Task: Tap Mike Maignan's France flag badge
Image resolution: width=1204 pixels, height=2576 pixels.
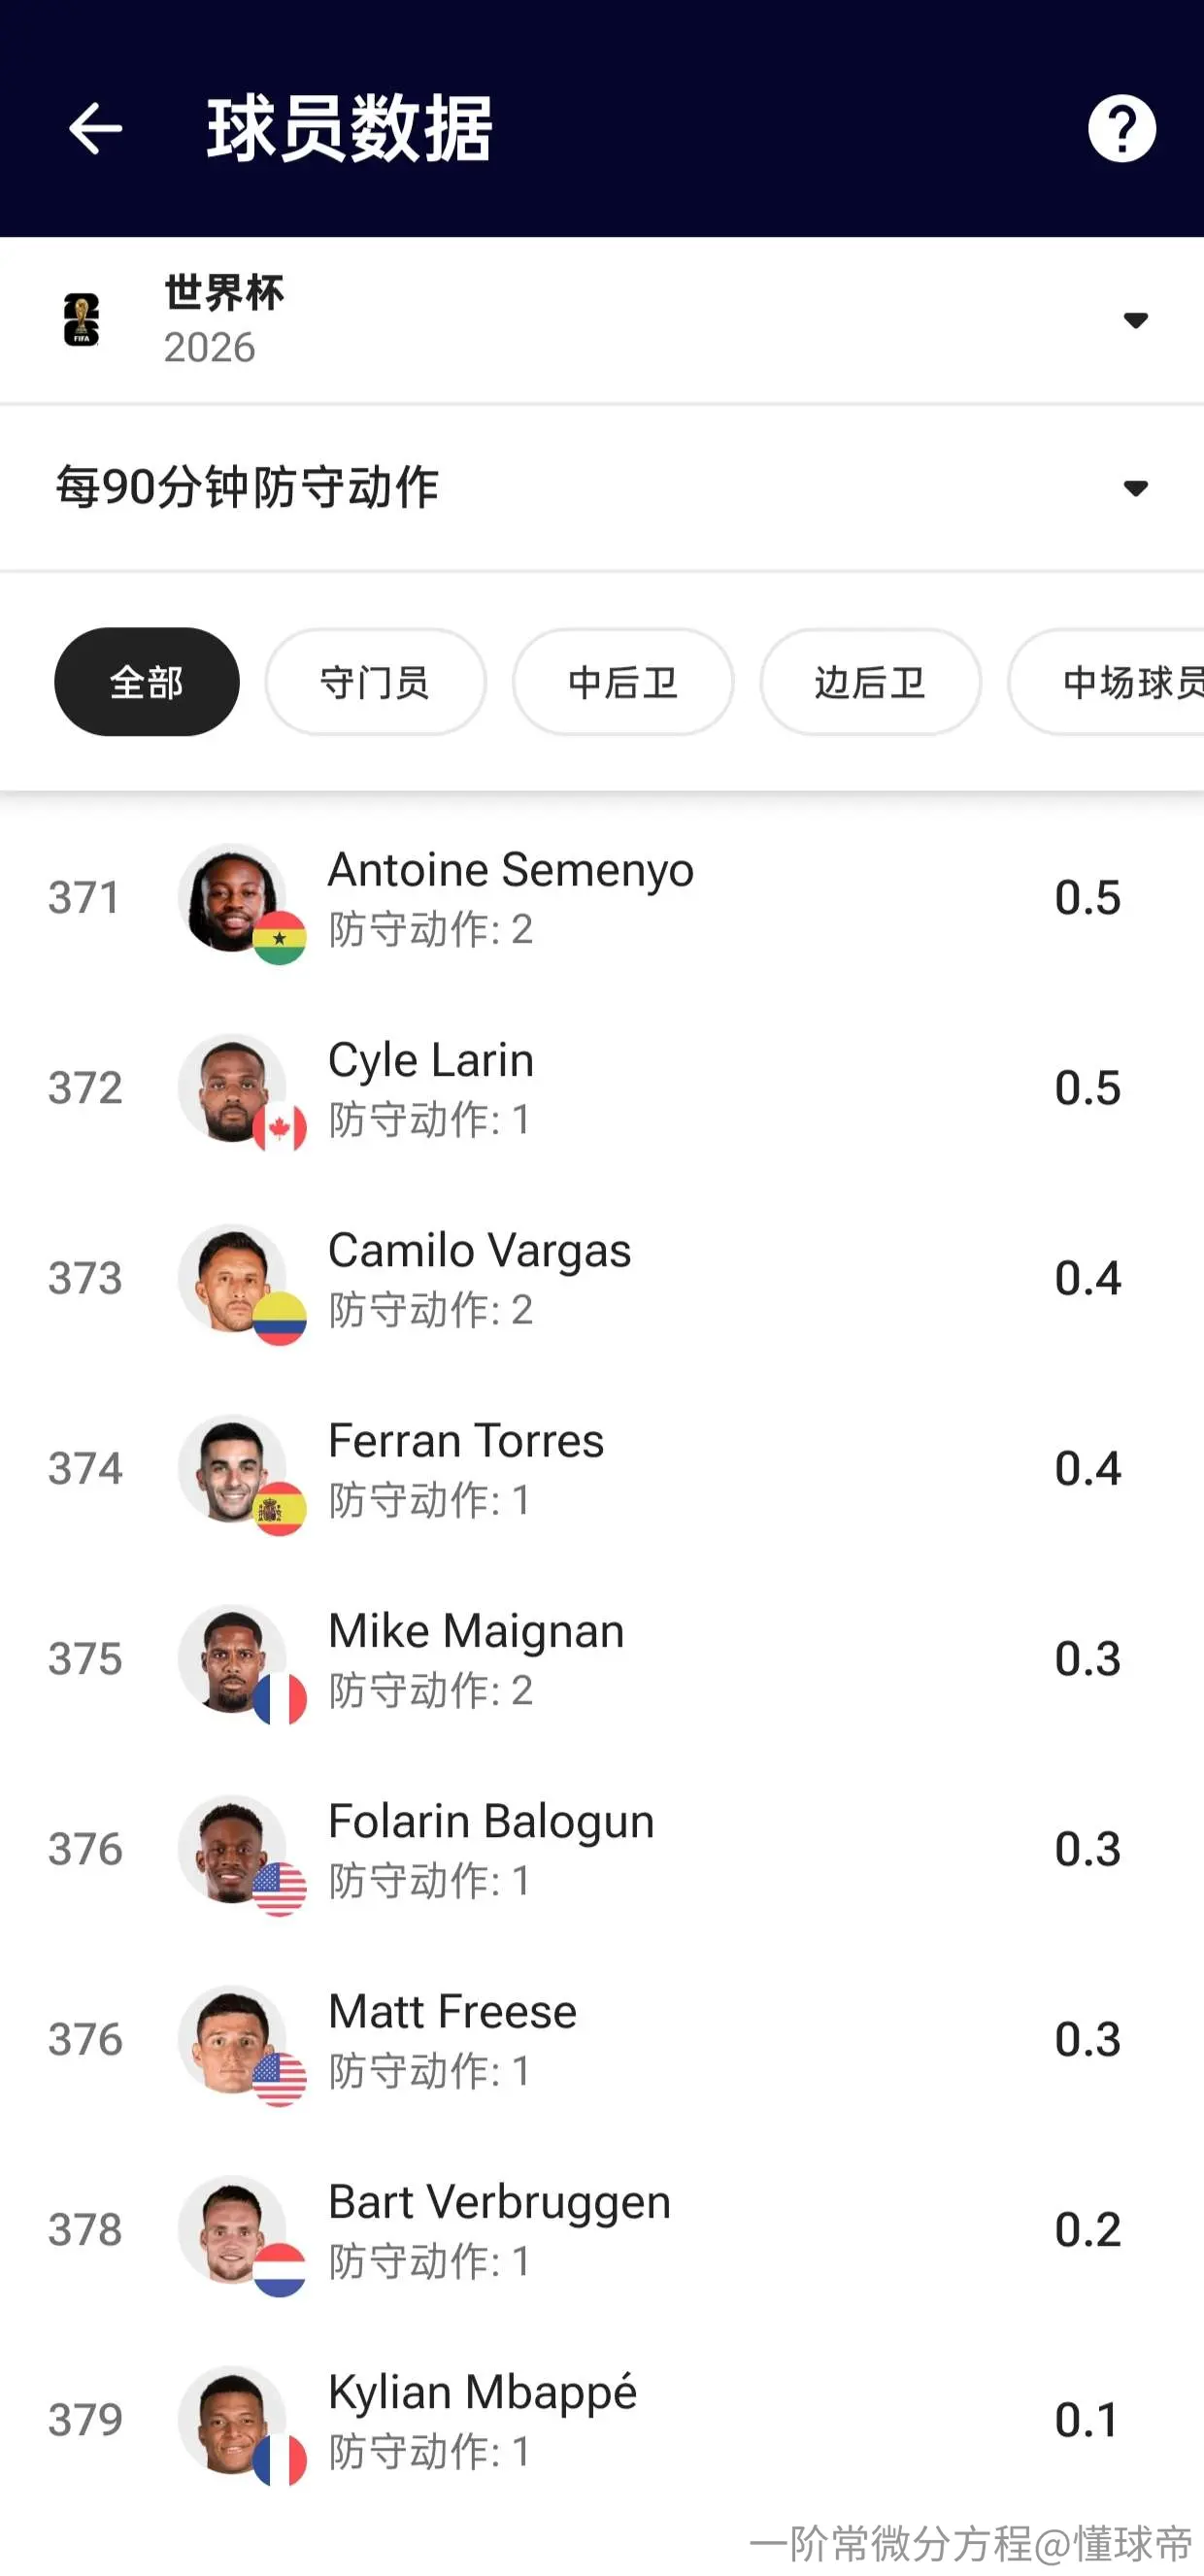Action: coord(279,1699)
